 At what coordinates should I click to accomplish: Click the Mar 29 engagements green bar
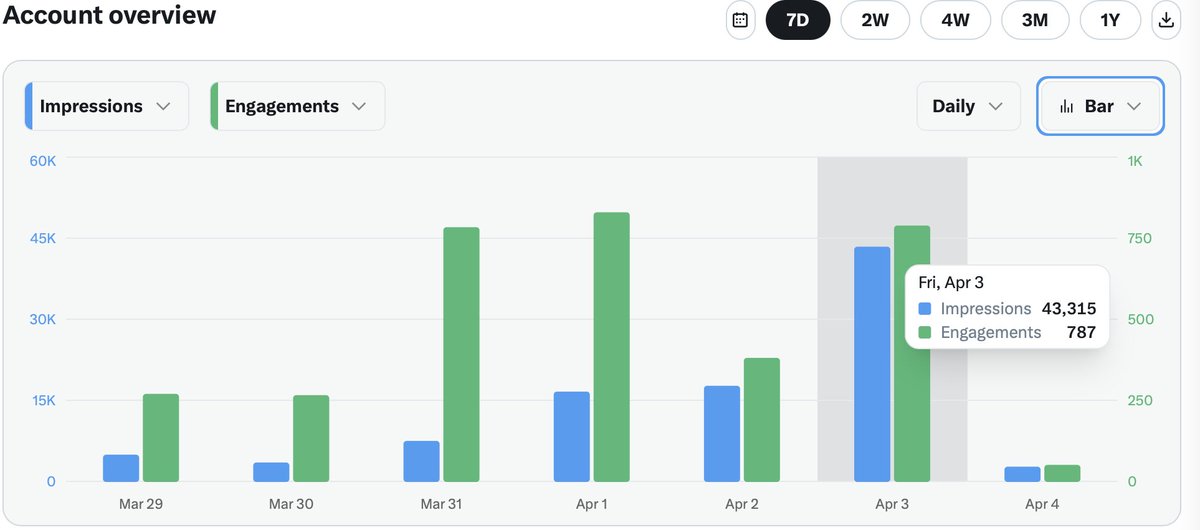(161, 438)
